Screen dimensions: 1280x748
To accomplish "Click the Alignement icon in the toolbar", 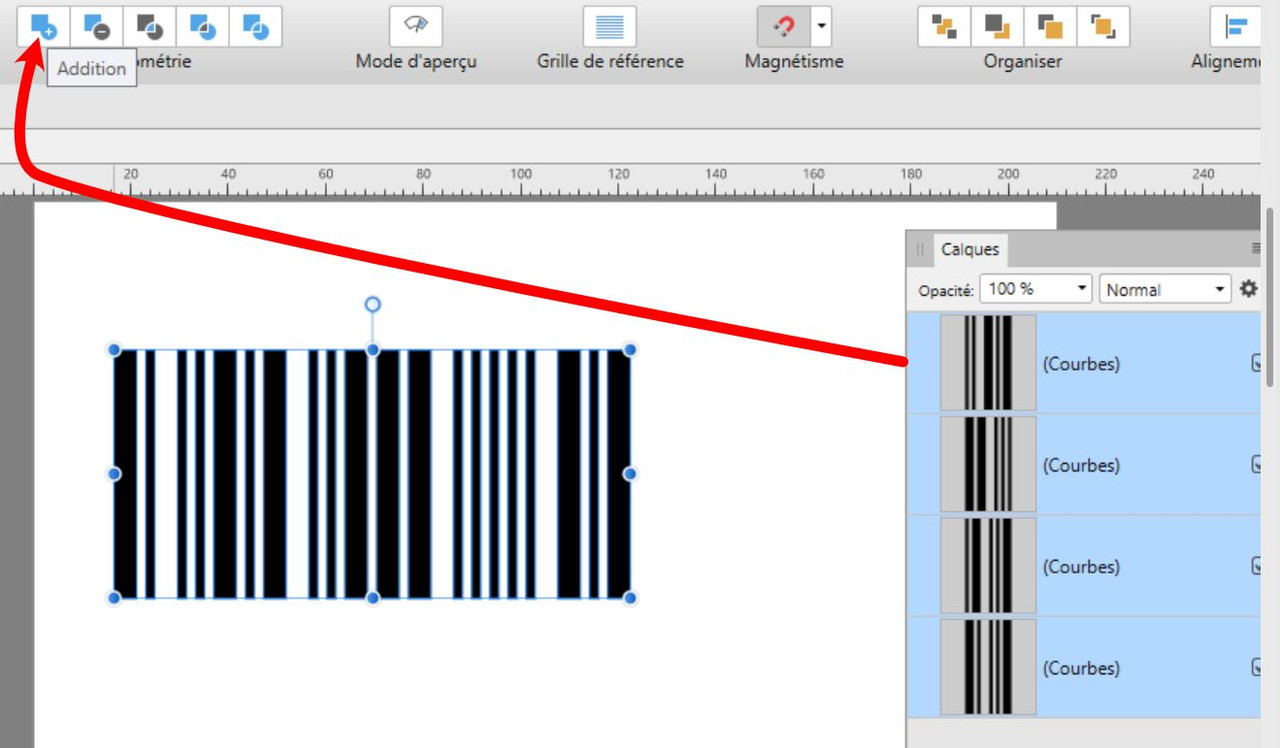I will pyautogui.click(x=1236, y=26).
